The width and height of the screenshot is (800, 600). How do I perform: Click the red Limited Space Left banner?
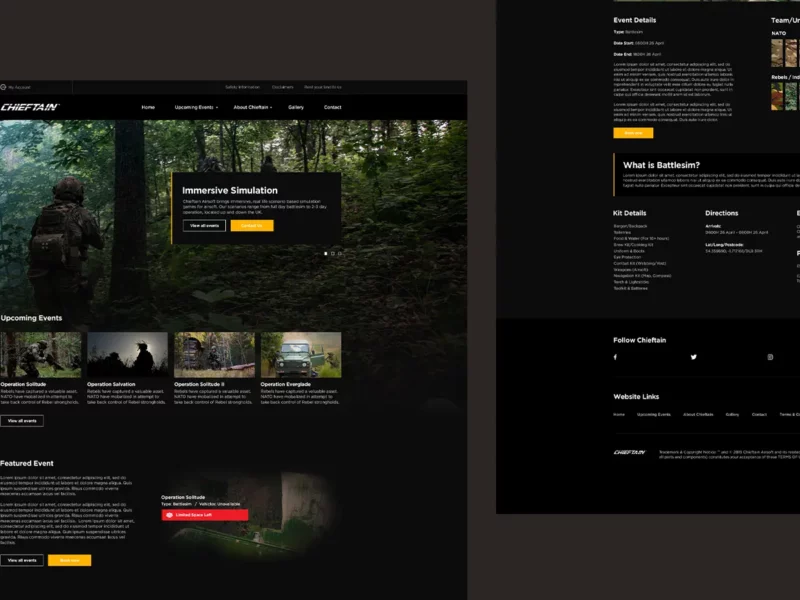point(205,515)
